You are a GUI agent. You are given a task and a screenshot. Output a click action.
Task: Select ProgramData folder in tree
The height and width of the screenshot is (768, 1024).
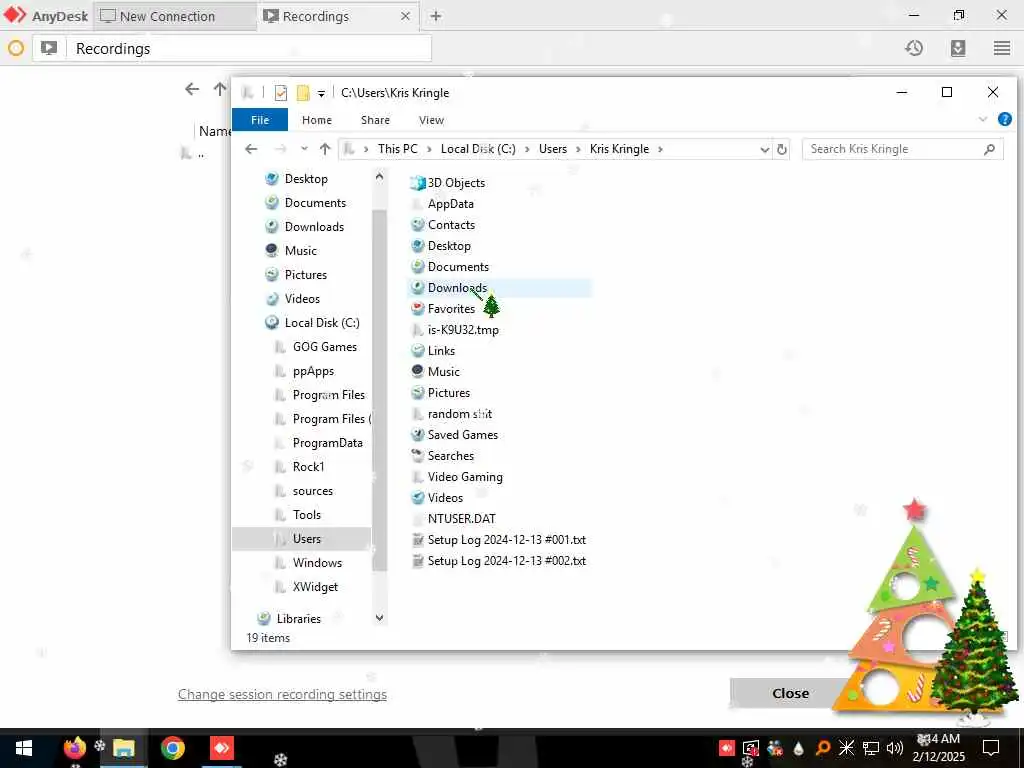(x=327, y=443)
